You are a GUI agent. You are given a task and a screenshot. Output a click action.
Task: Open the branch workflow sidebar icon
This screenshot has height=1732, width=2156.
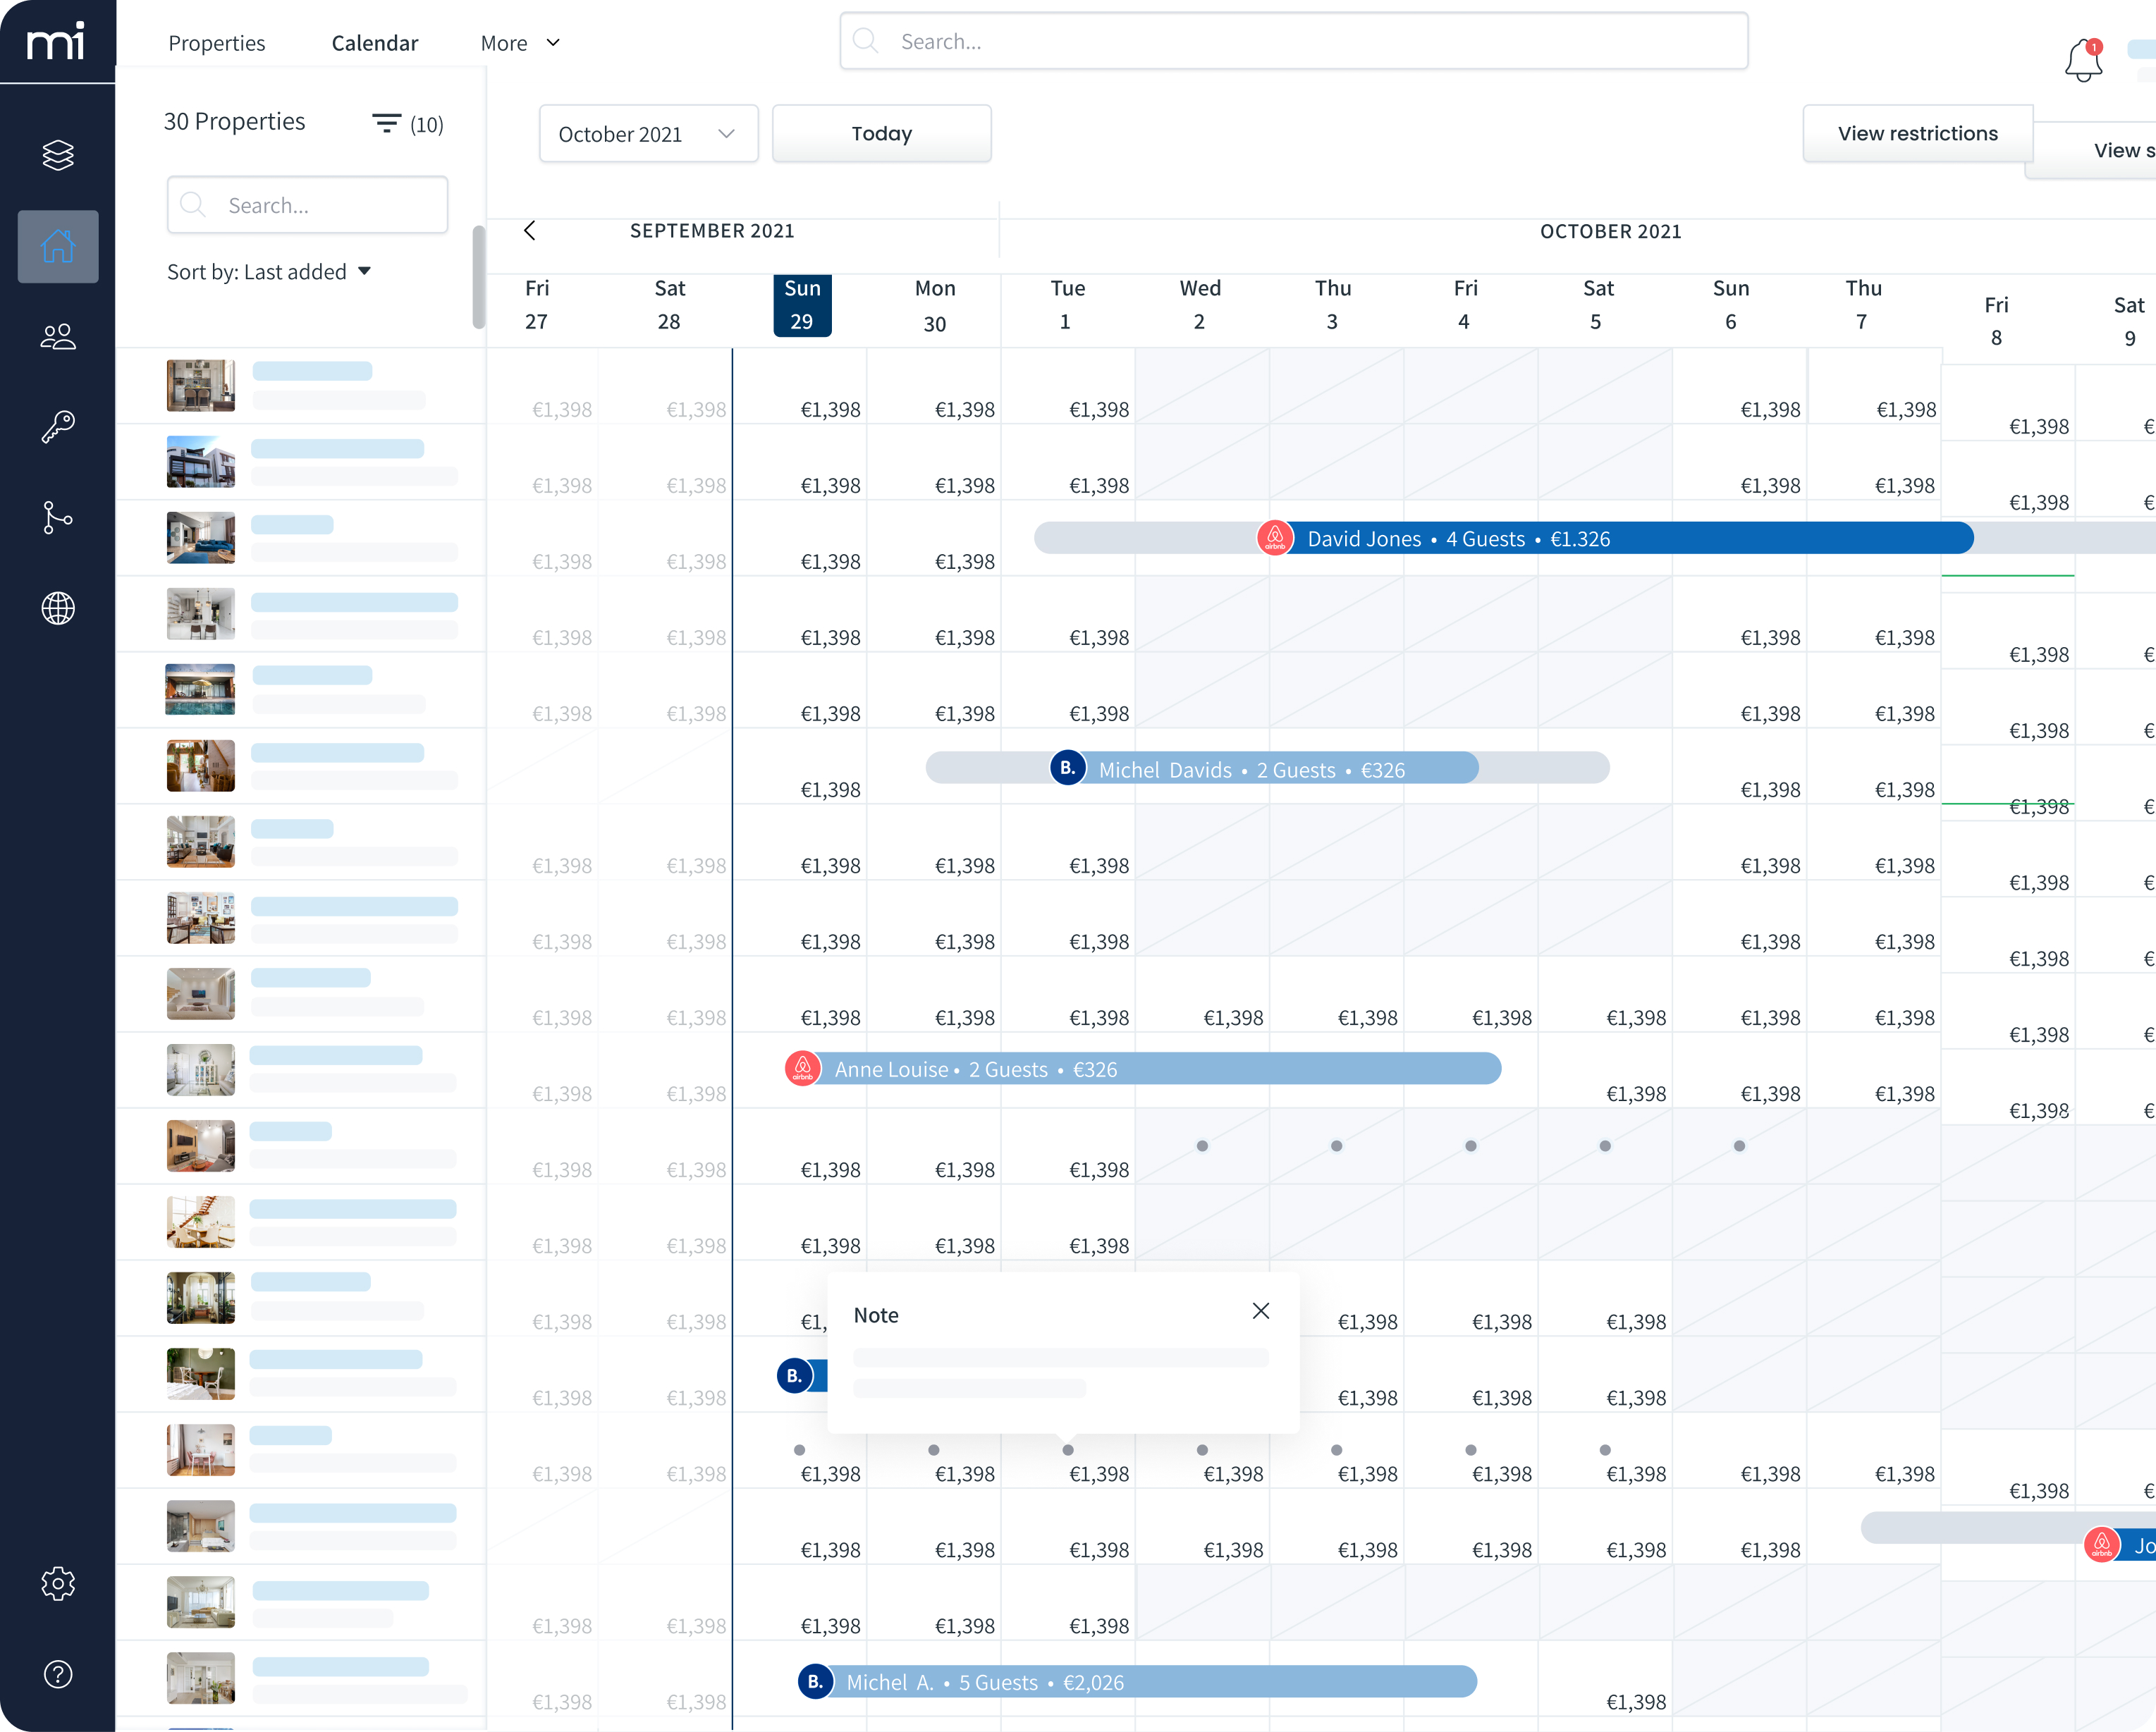click(58, 518)
